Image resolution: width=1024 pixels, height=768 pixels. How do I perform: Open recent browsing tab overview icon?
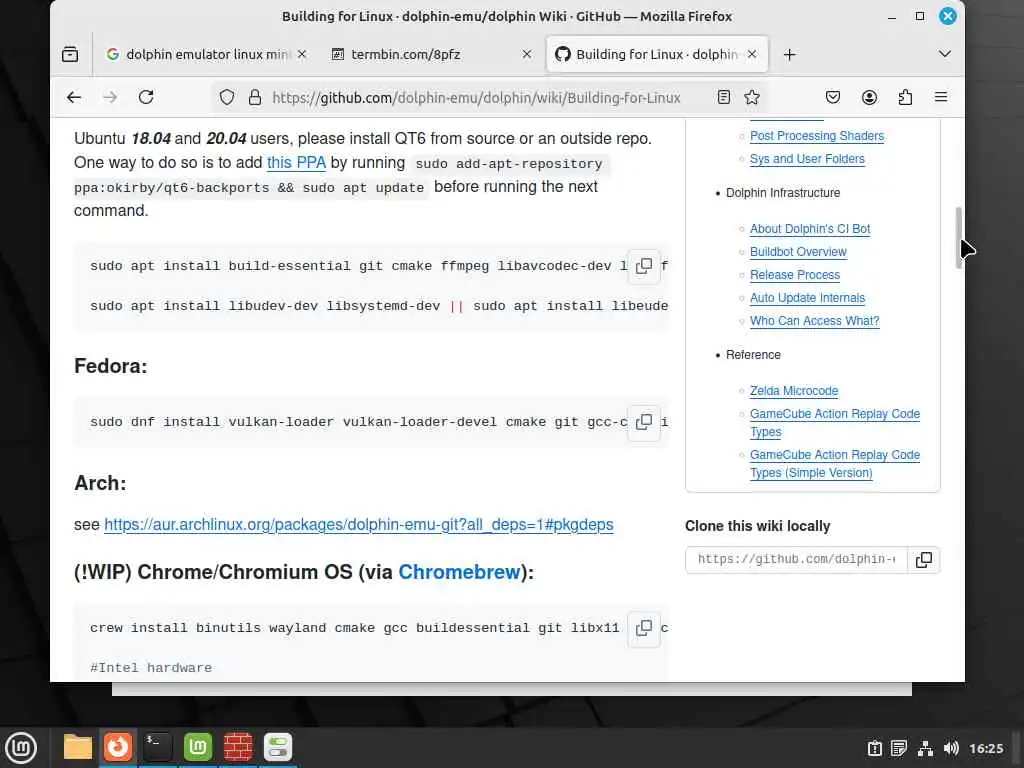[70, 54]
